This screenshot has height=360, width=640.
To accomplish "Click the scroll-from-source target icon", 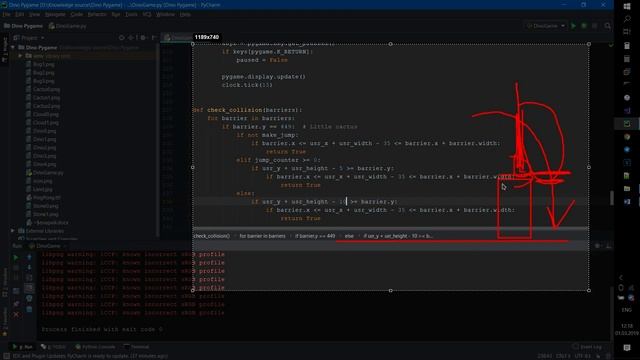I will pos(122,38).
